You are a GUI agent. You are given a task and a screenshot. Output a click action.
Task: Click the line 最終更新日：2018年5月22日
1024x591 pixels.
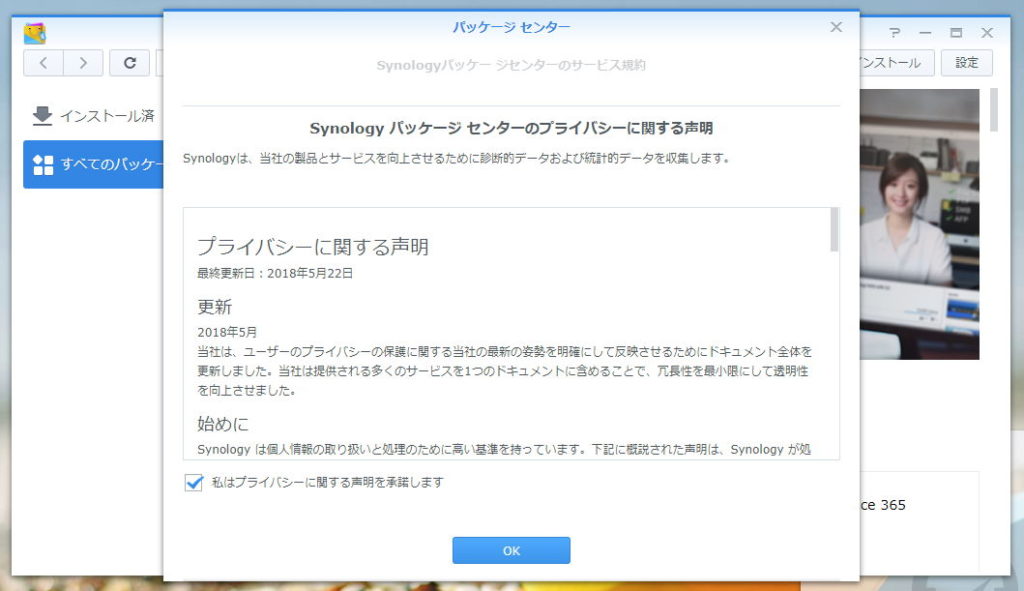tap(275, 273)
